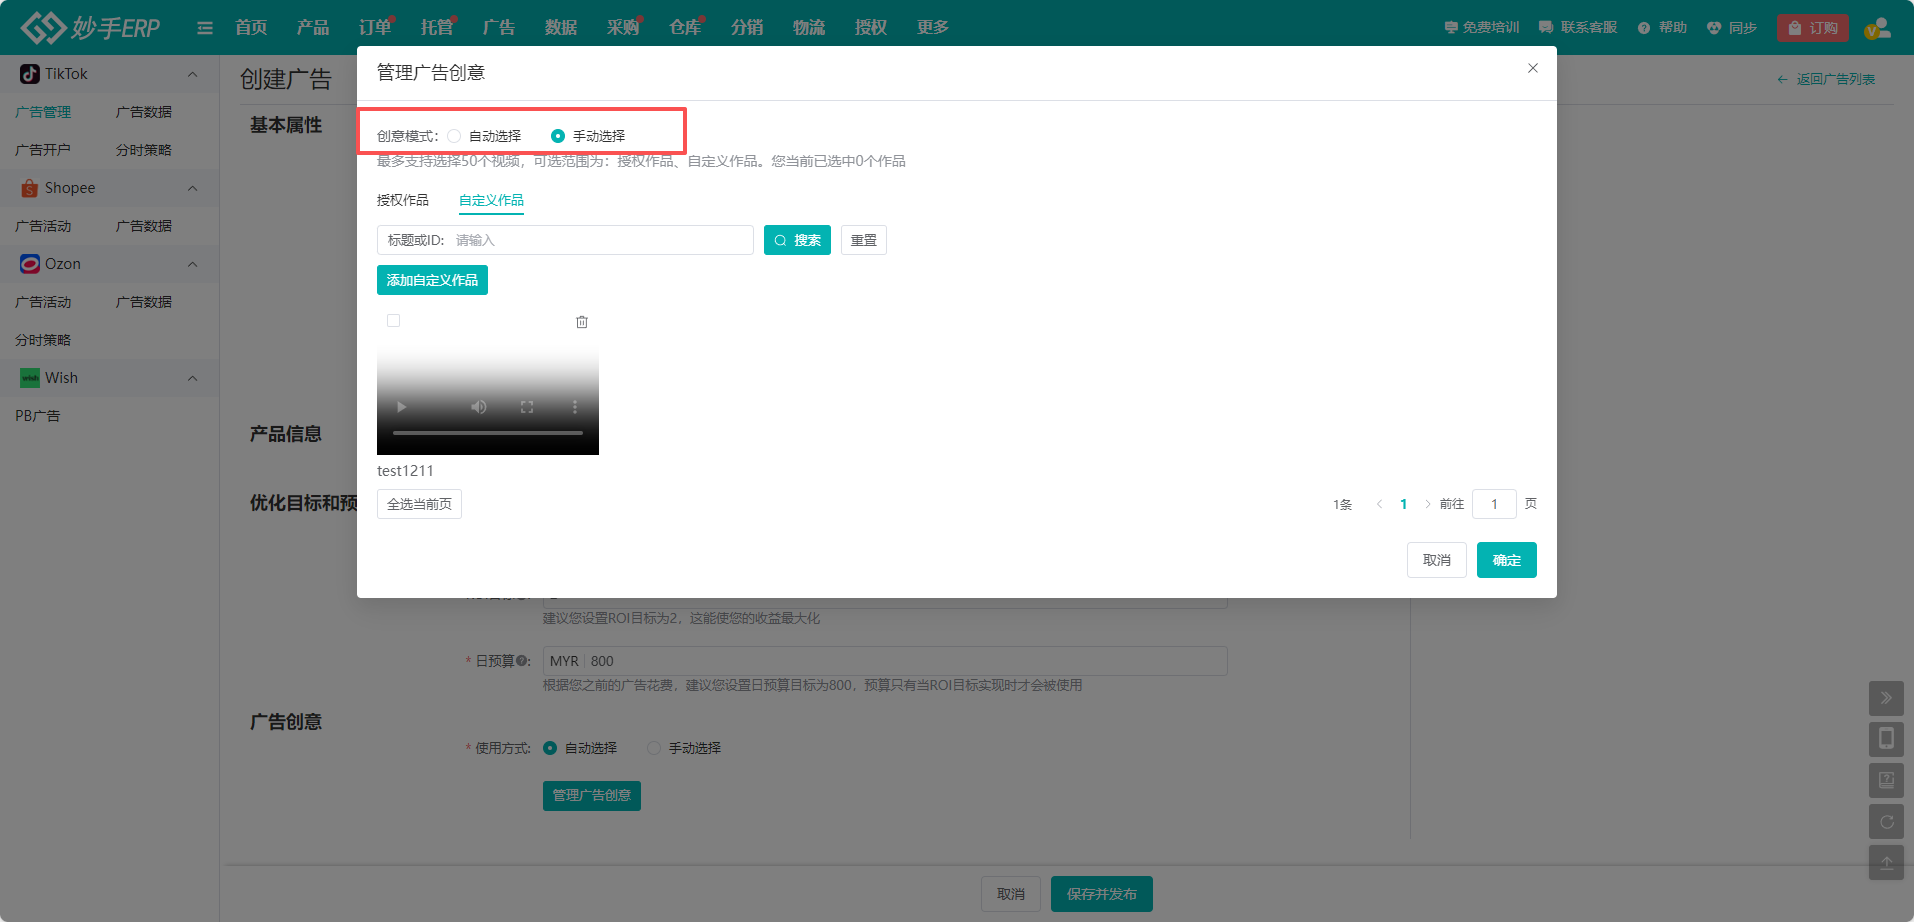Open the 更多 top menu

coord(933,28)
